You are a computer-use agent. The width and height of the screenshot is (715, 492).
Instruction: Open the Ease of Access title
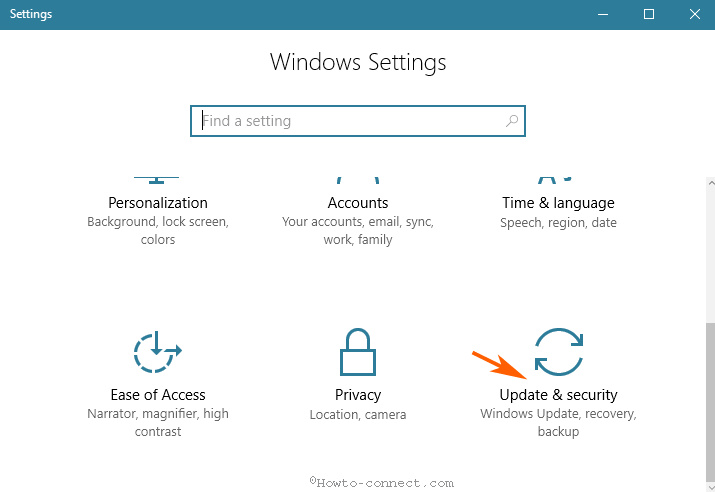tap(158, 395)
